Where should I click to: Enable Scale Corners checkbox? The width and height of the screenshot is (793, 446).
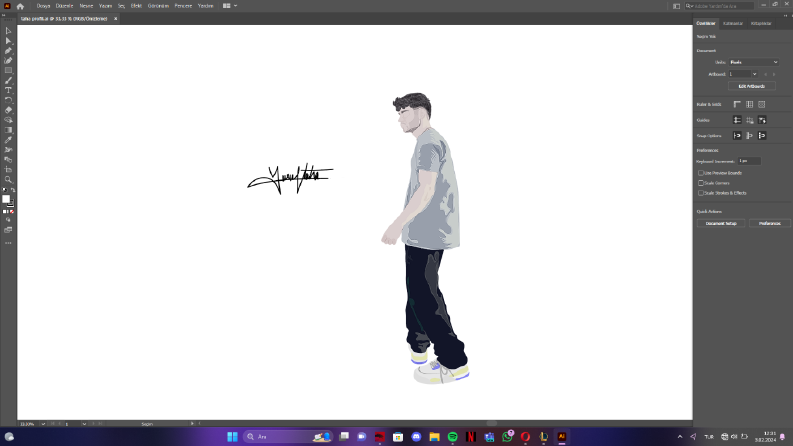coord(701,183)
